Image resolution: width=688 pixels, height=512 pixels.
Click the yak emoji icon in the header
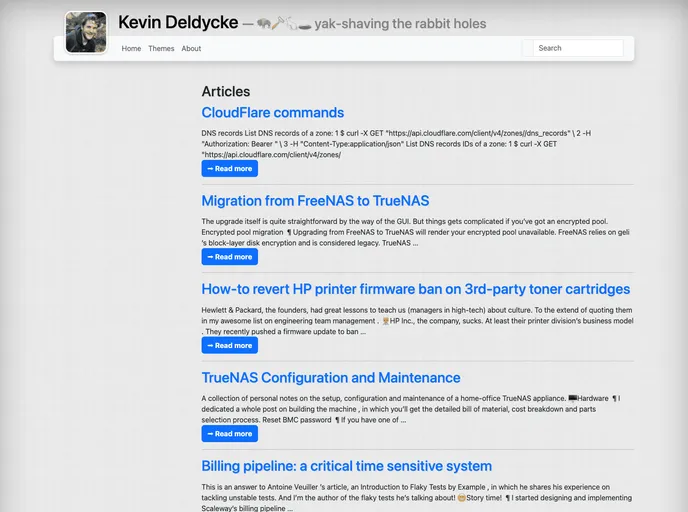pos(264,23)
